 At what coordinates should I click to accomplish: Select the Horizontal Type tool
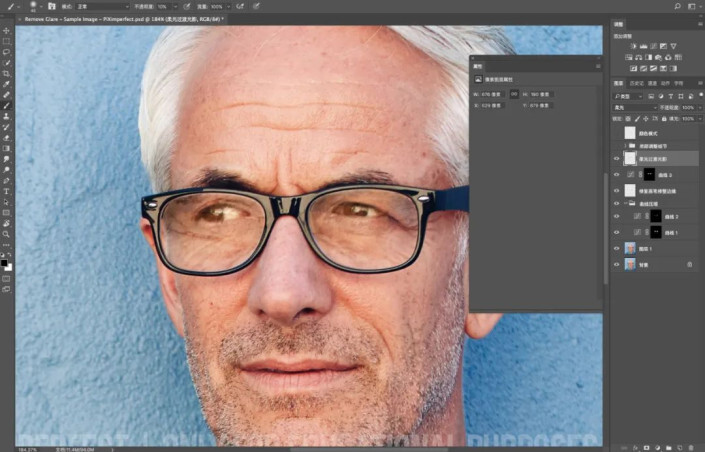pos(6,190)
